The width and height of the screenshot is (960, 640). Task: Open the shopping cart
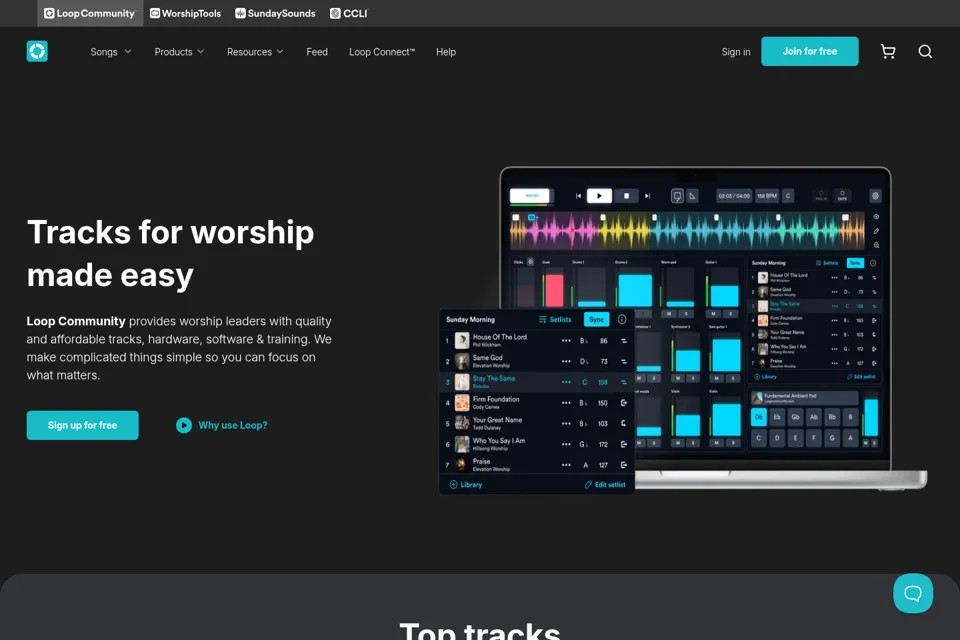(888, 51)
